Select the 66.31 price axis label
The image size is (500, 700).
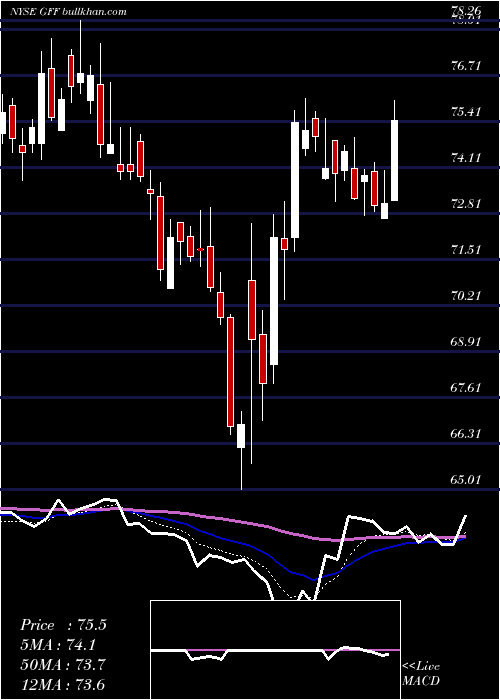(x=466, y=433)
